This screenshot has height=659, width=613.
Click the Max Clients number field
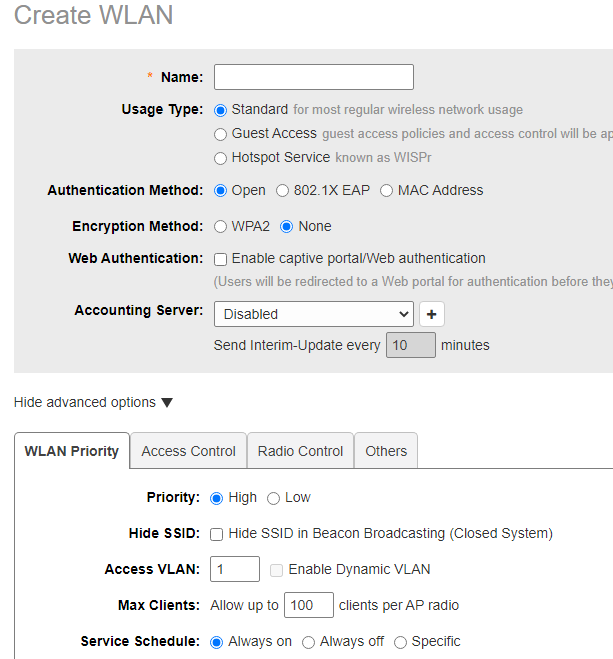[309, 605]
